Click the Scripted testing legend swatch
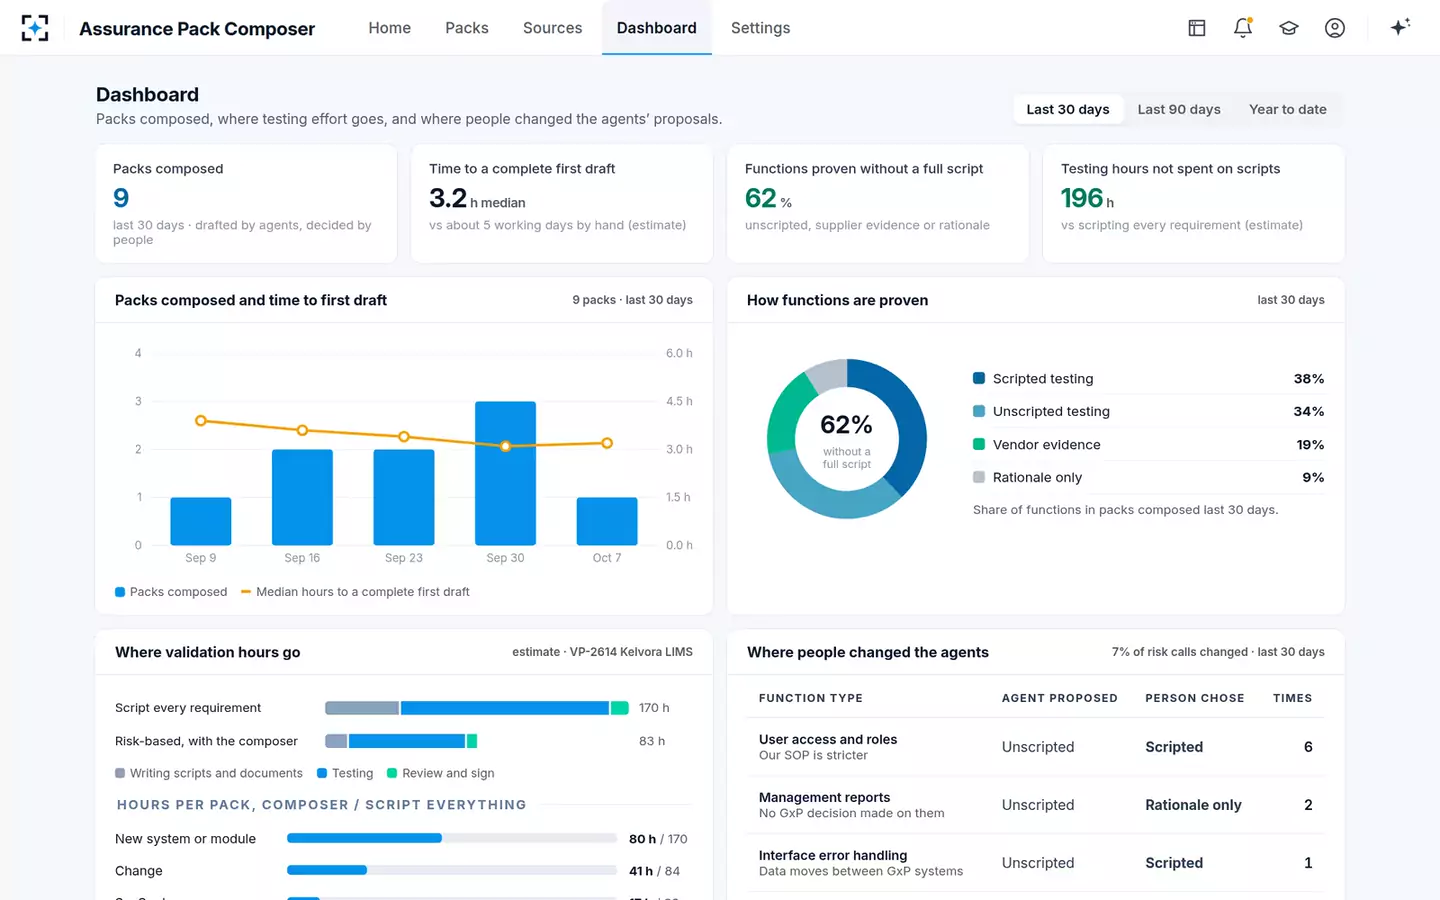The width and height of the screenshot is (1440, 900). (x=979, y=378)
